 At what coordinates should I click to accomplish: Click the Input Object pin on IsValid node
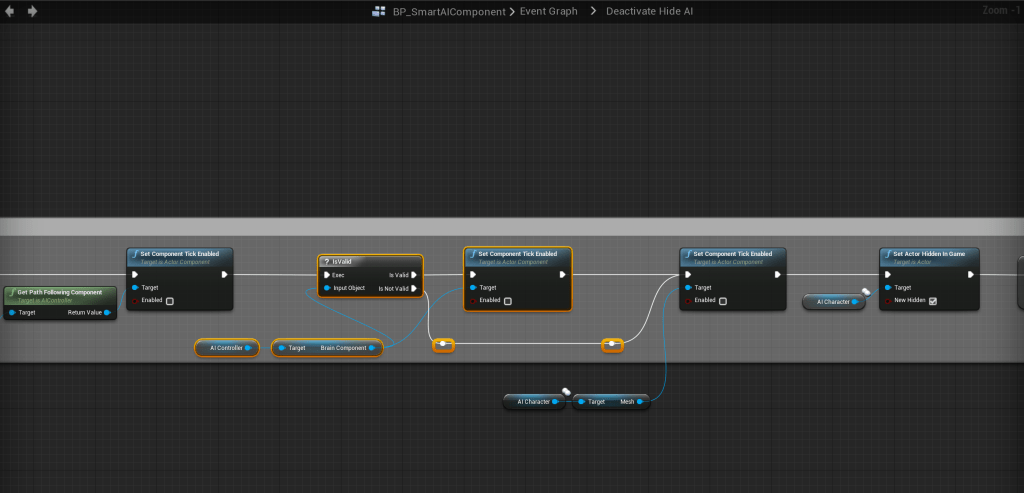click(327, 288)
